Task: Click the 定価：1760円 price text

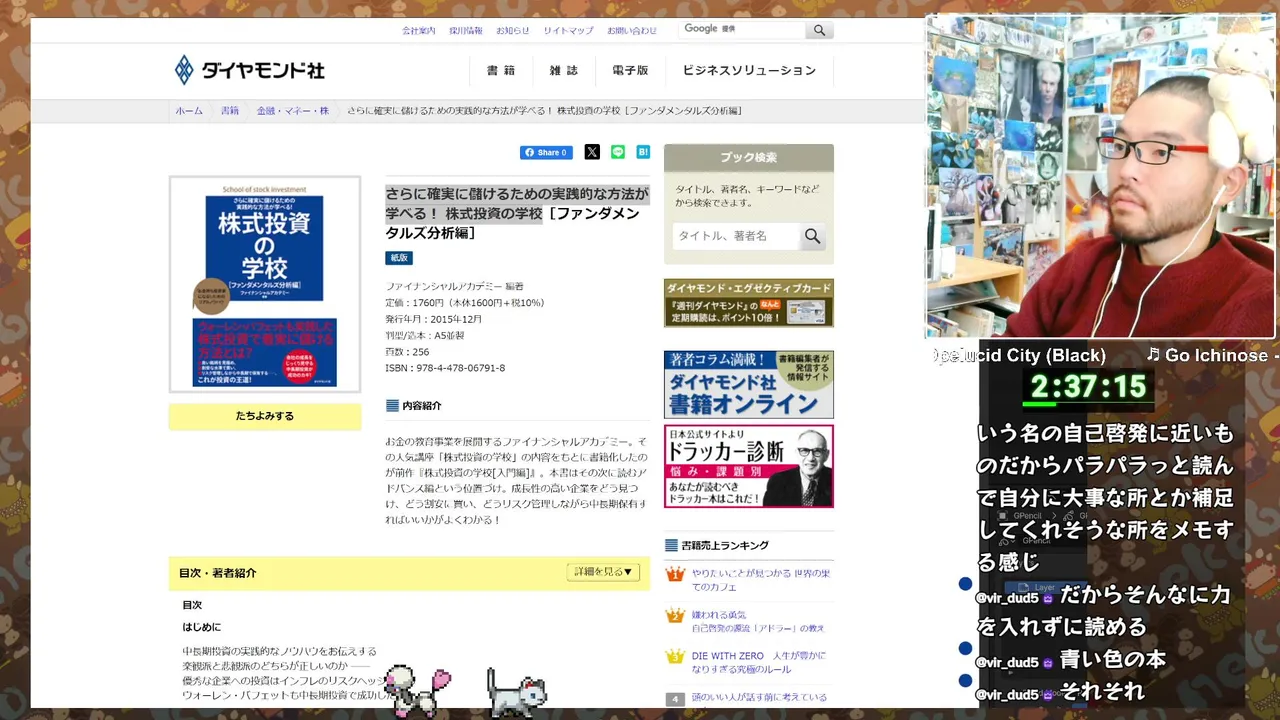Action: [x=465, y=303]
